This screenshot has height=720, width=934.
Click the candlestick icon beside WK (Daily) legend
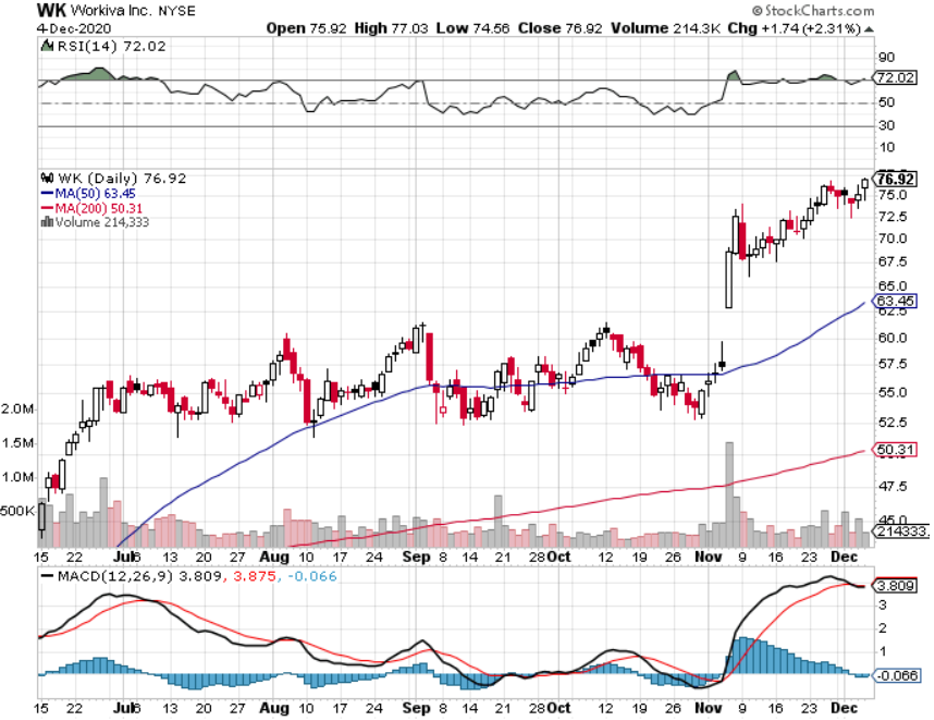pyautogui.click(x=45, y=178)
